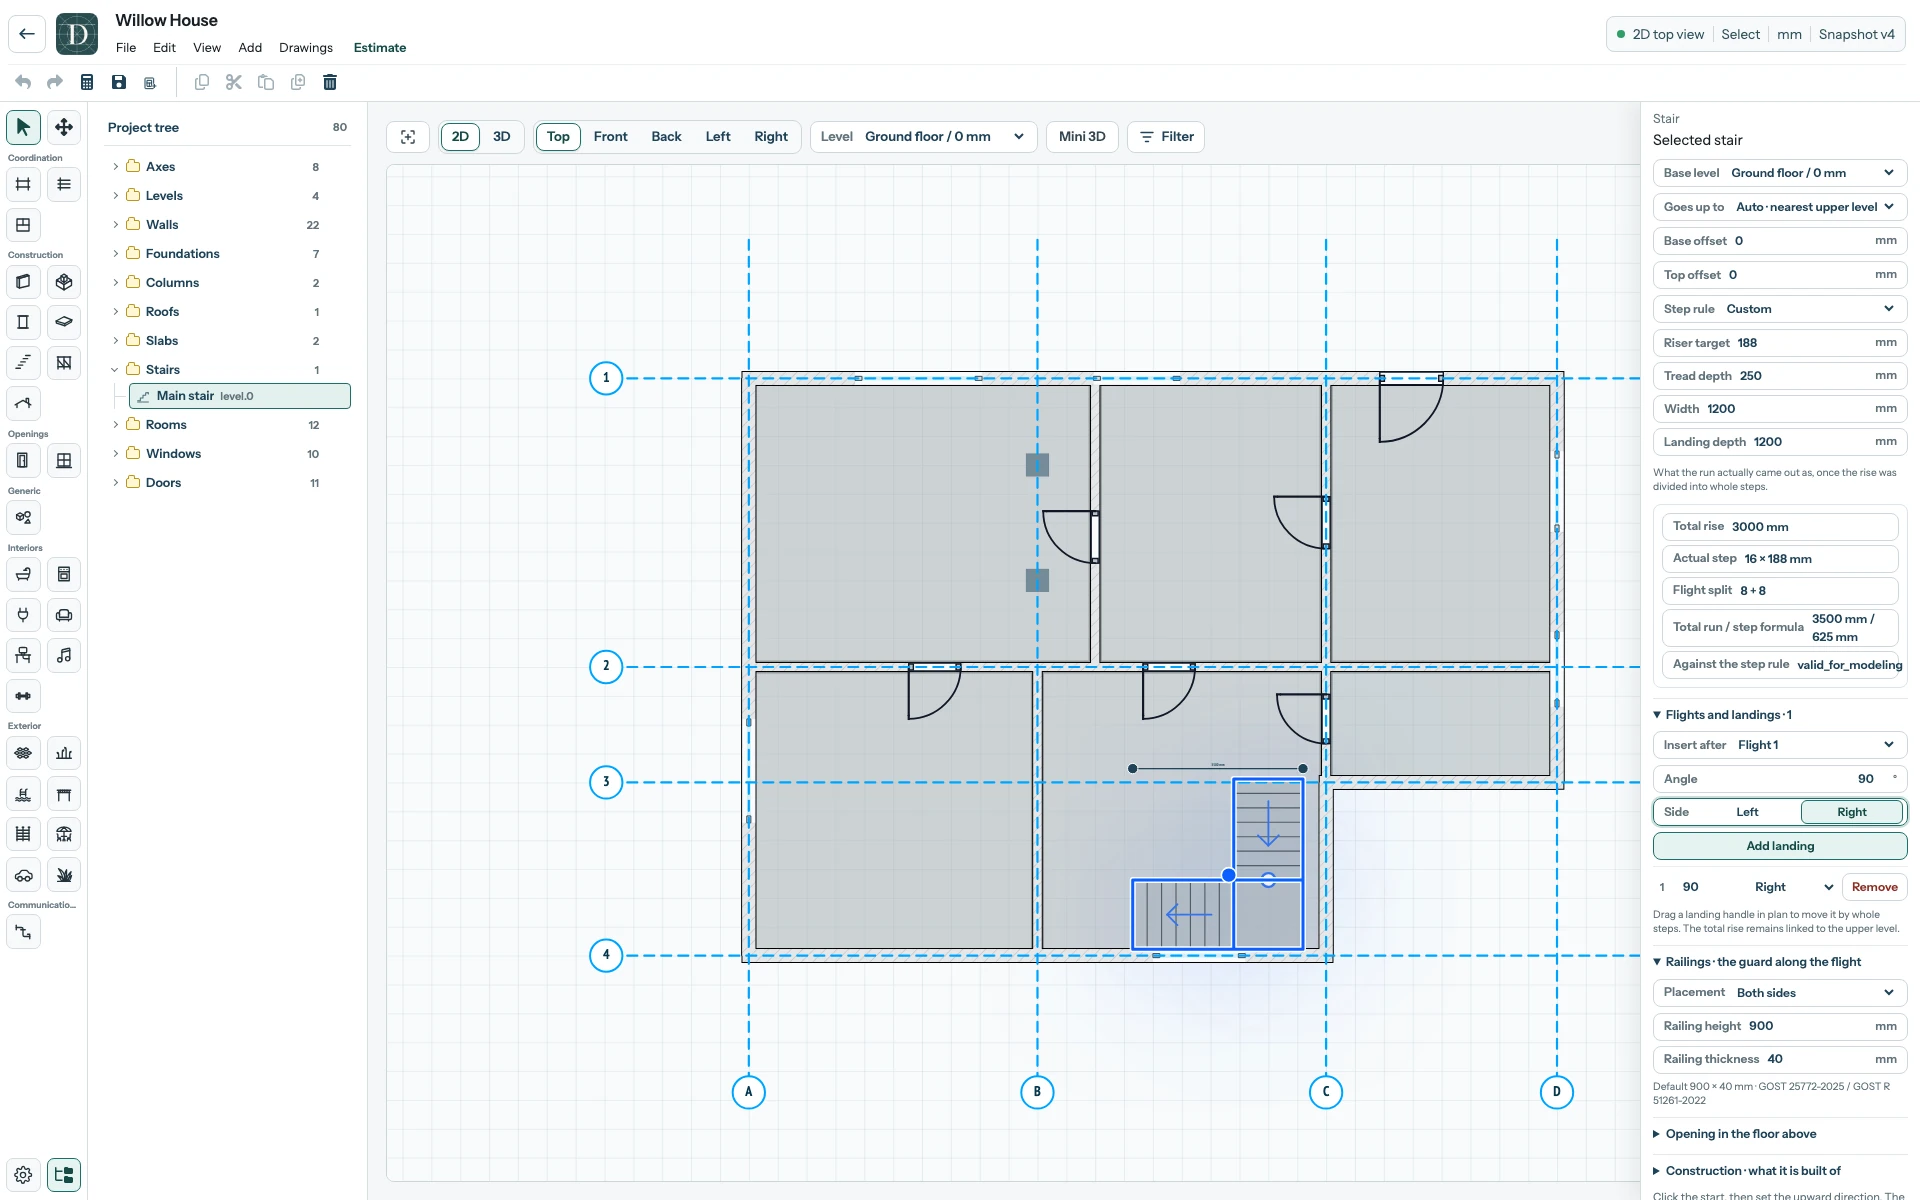Open the Add menu
Viewport: 1920px width, 1200px height.
point(250,48)
